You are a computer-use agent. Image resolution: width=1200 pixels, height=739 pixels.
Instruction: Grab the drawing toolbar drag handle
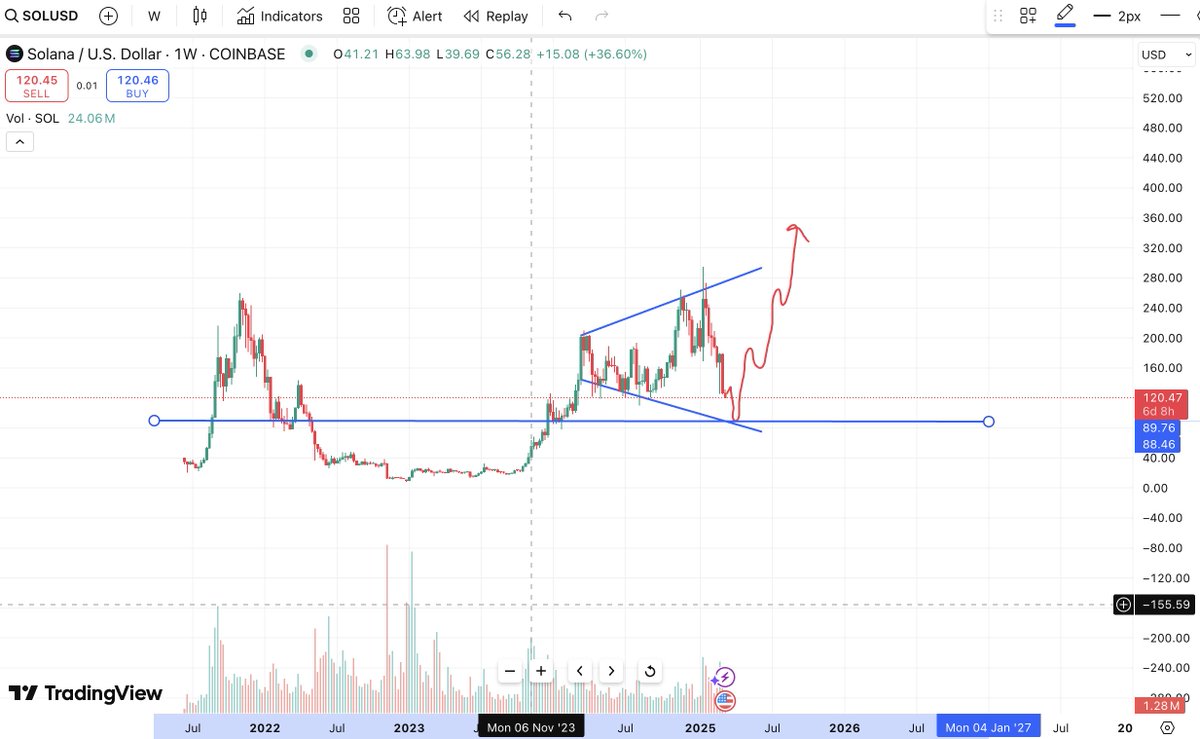coord(997,16)
